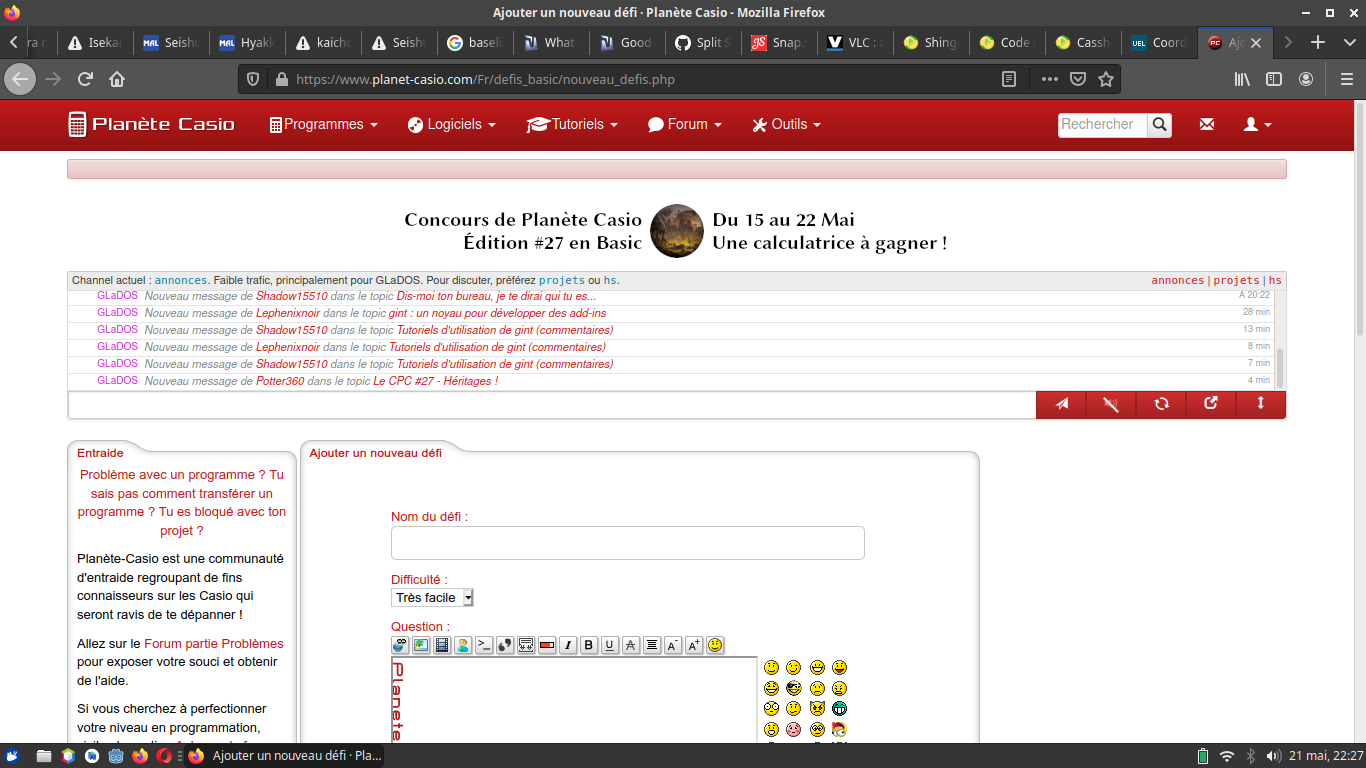Open private messages via the envelope icon
The height and width of the screenshot is (768, 1366).
[x=1207, y=124]
